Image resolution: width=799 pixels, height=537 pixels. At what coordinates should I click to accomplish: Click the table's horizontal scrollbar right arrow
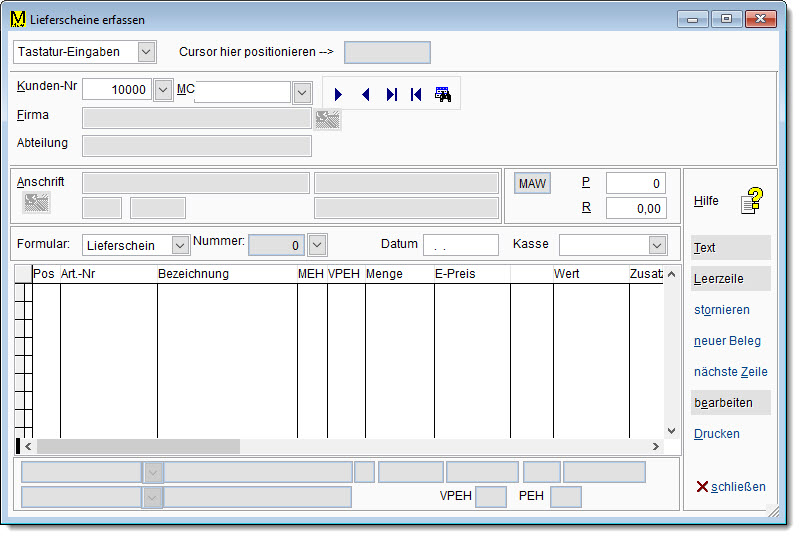tap(656, 447)
